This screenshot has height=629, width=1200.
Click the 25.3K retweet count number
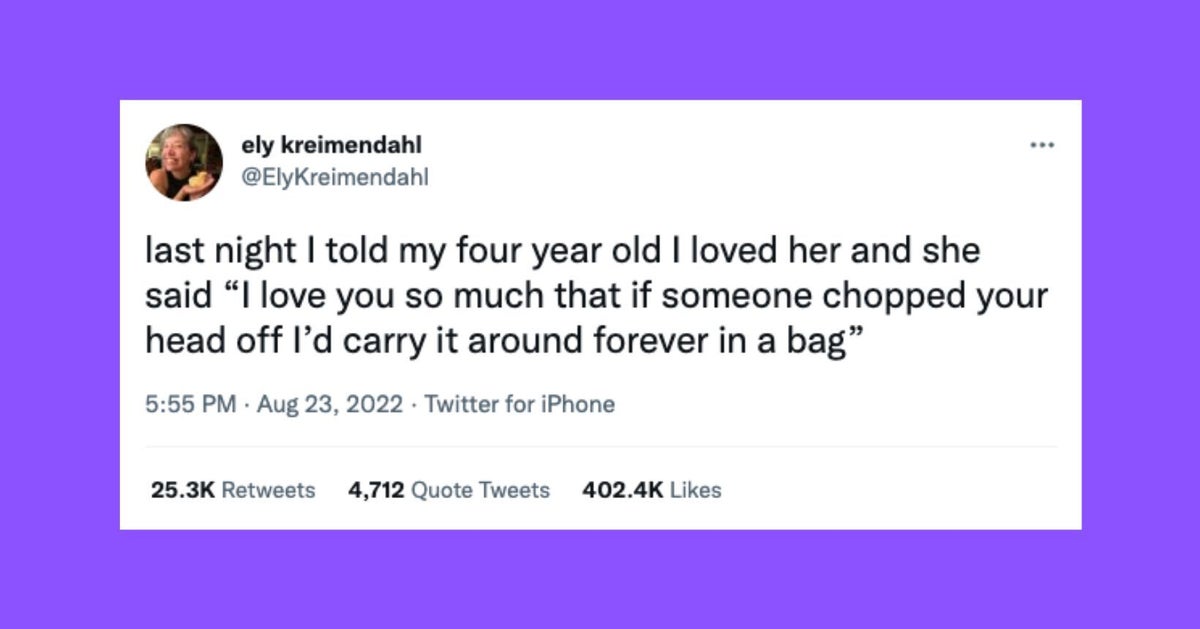point(180,490)
